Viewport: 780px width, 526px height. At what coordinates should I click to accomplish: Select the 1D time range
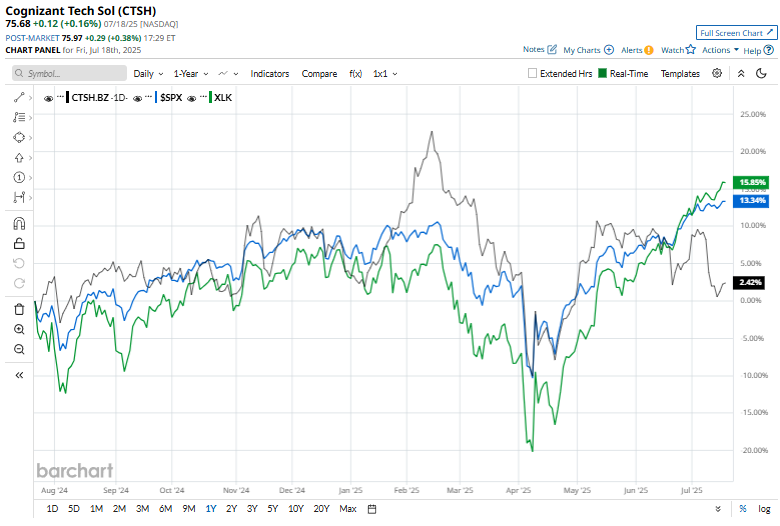click(x=52, y=509)
